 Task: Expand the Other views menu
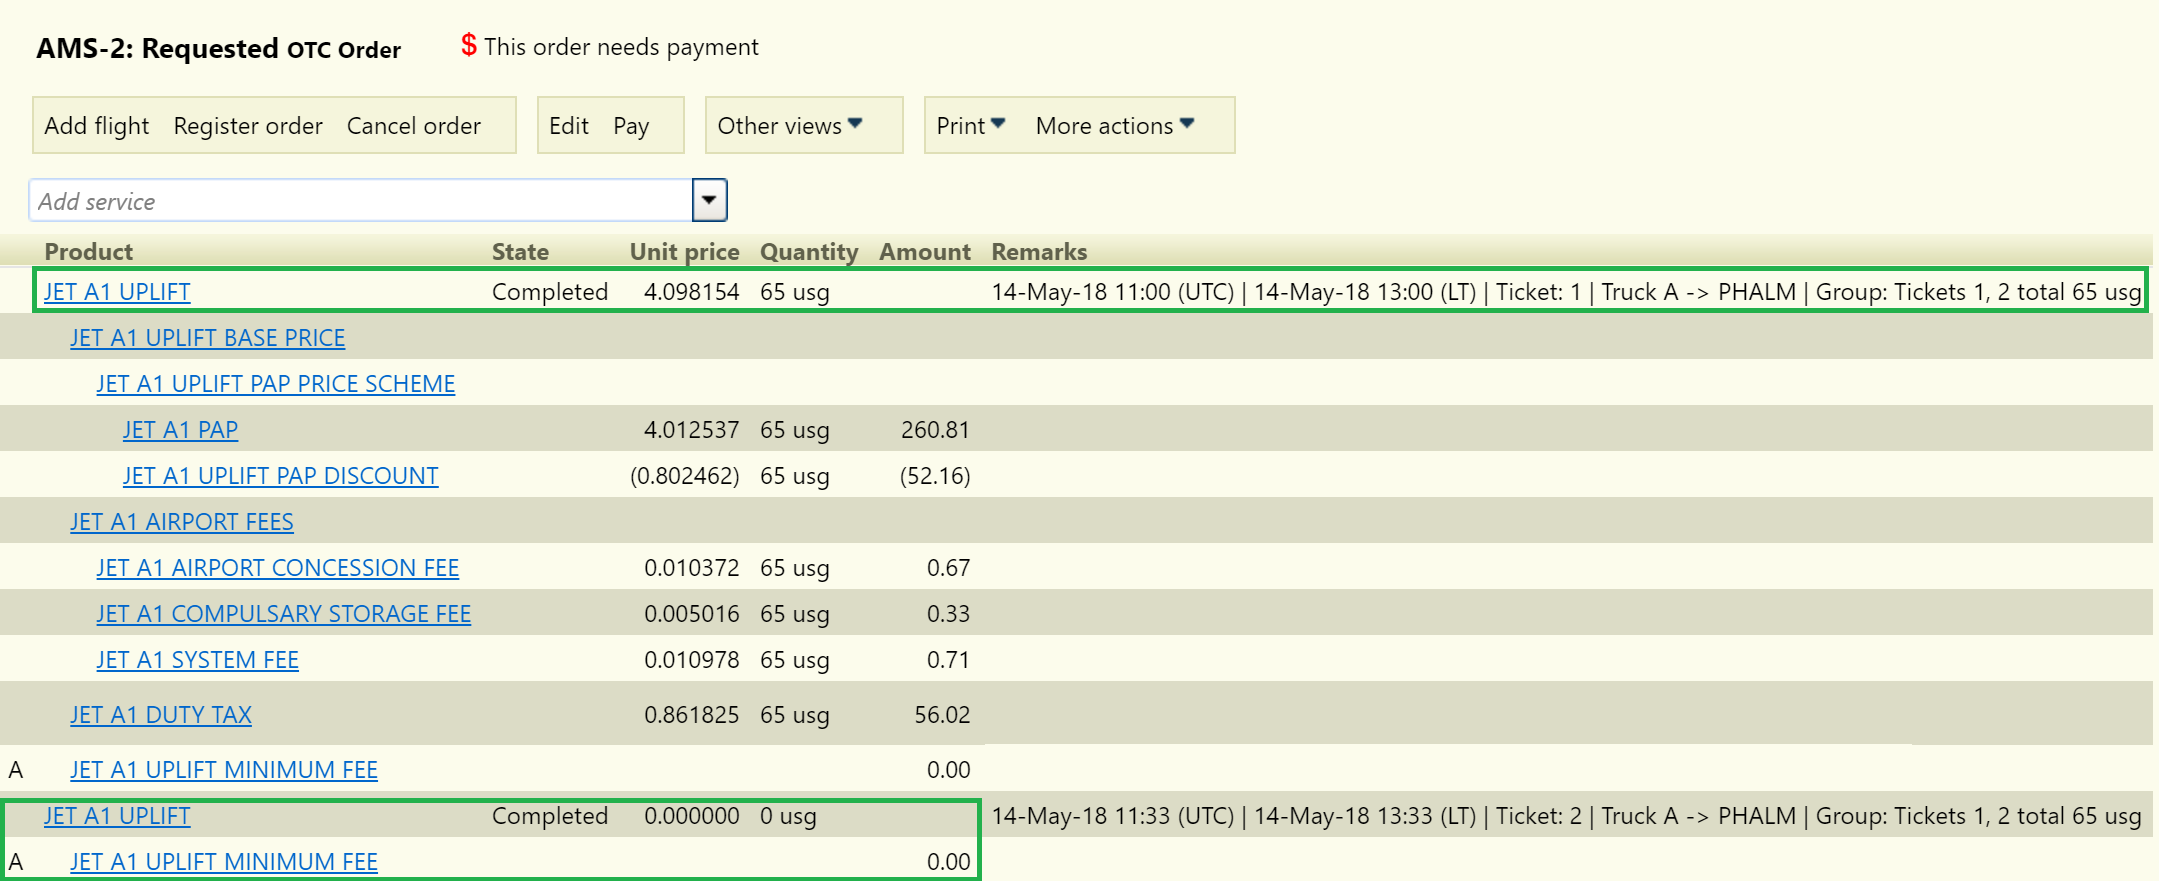click(x=790, y=126)
